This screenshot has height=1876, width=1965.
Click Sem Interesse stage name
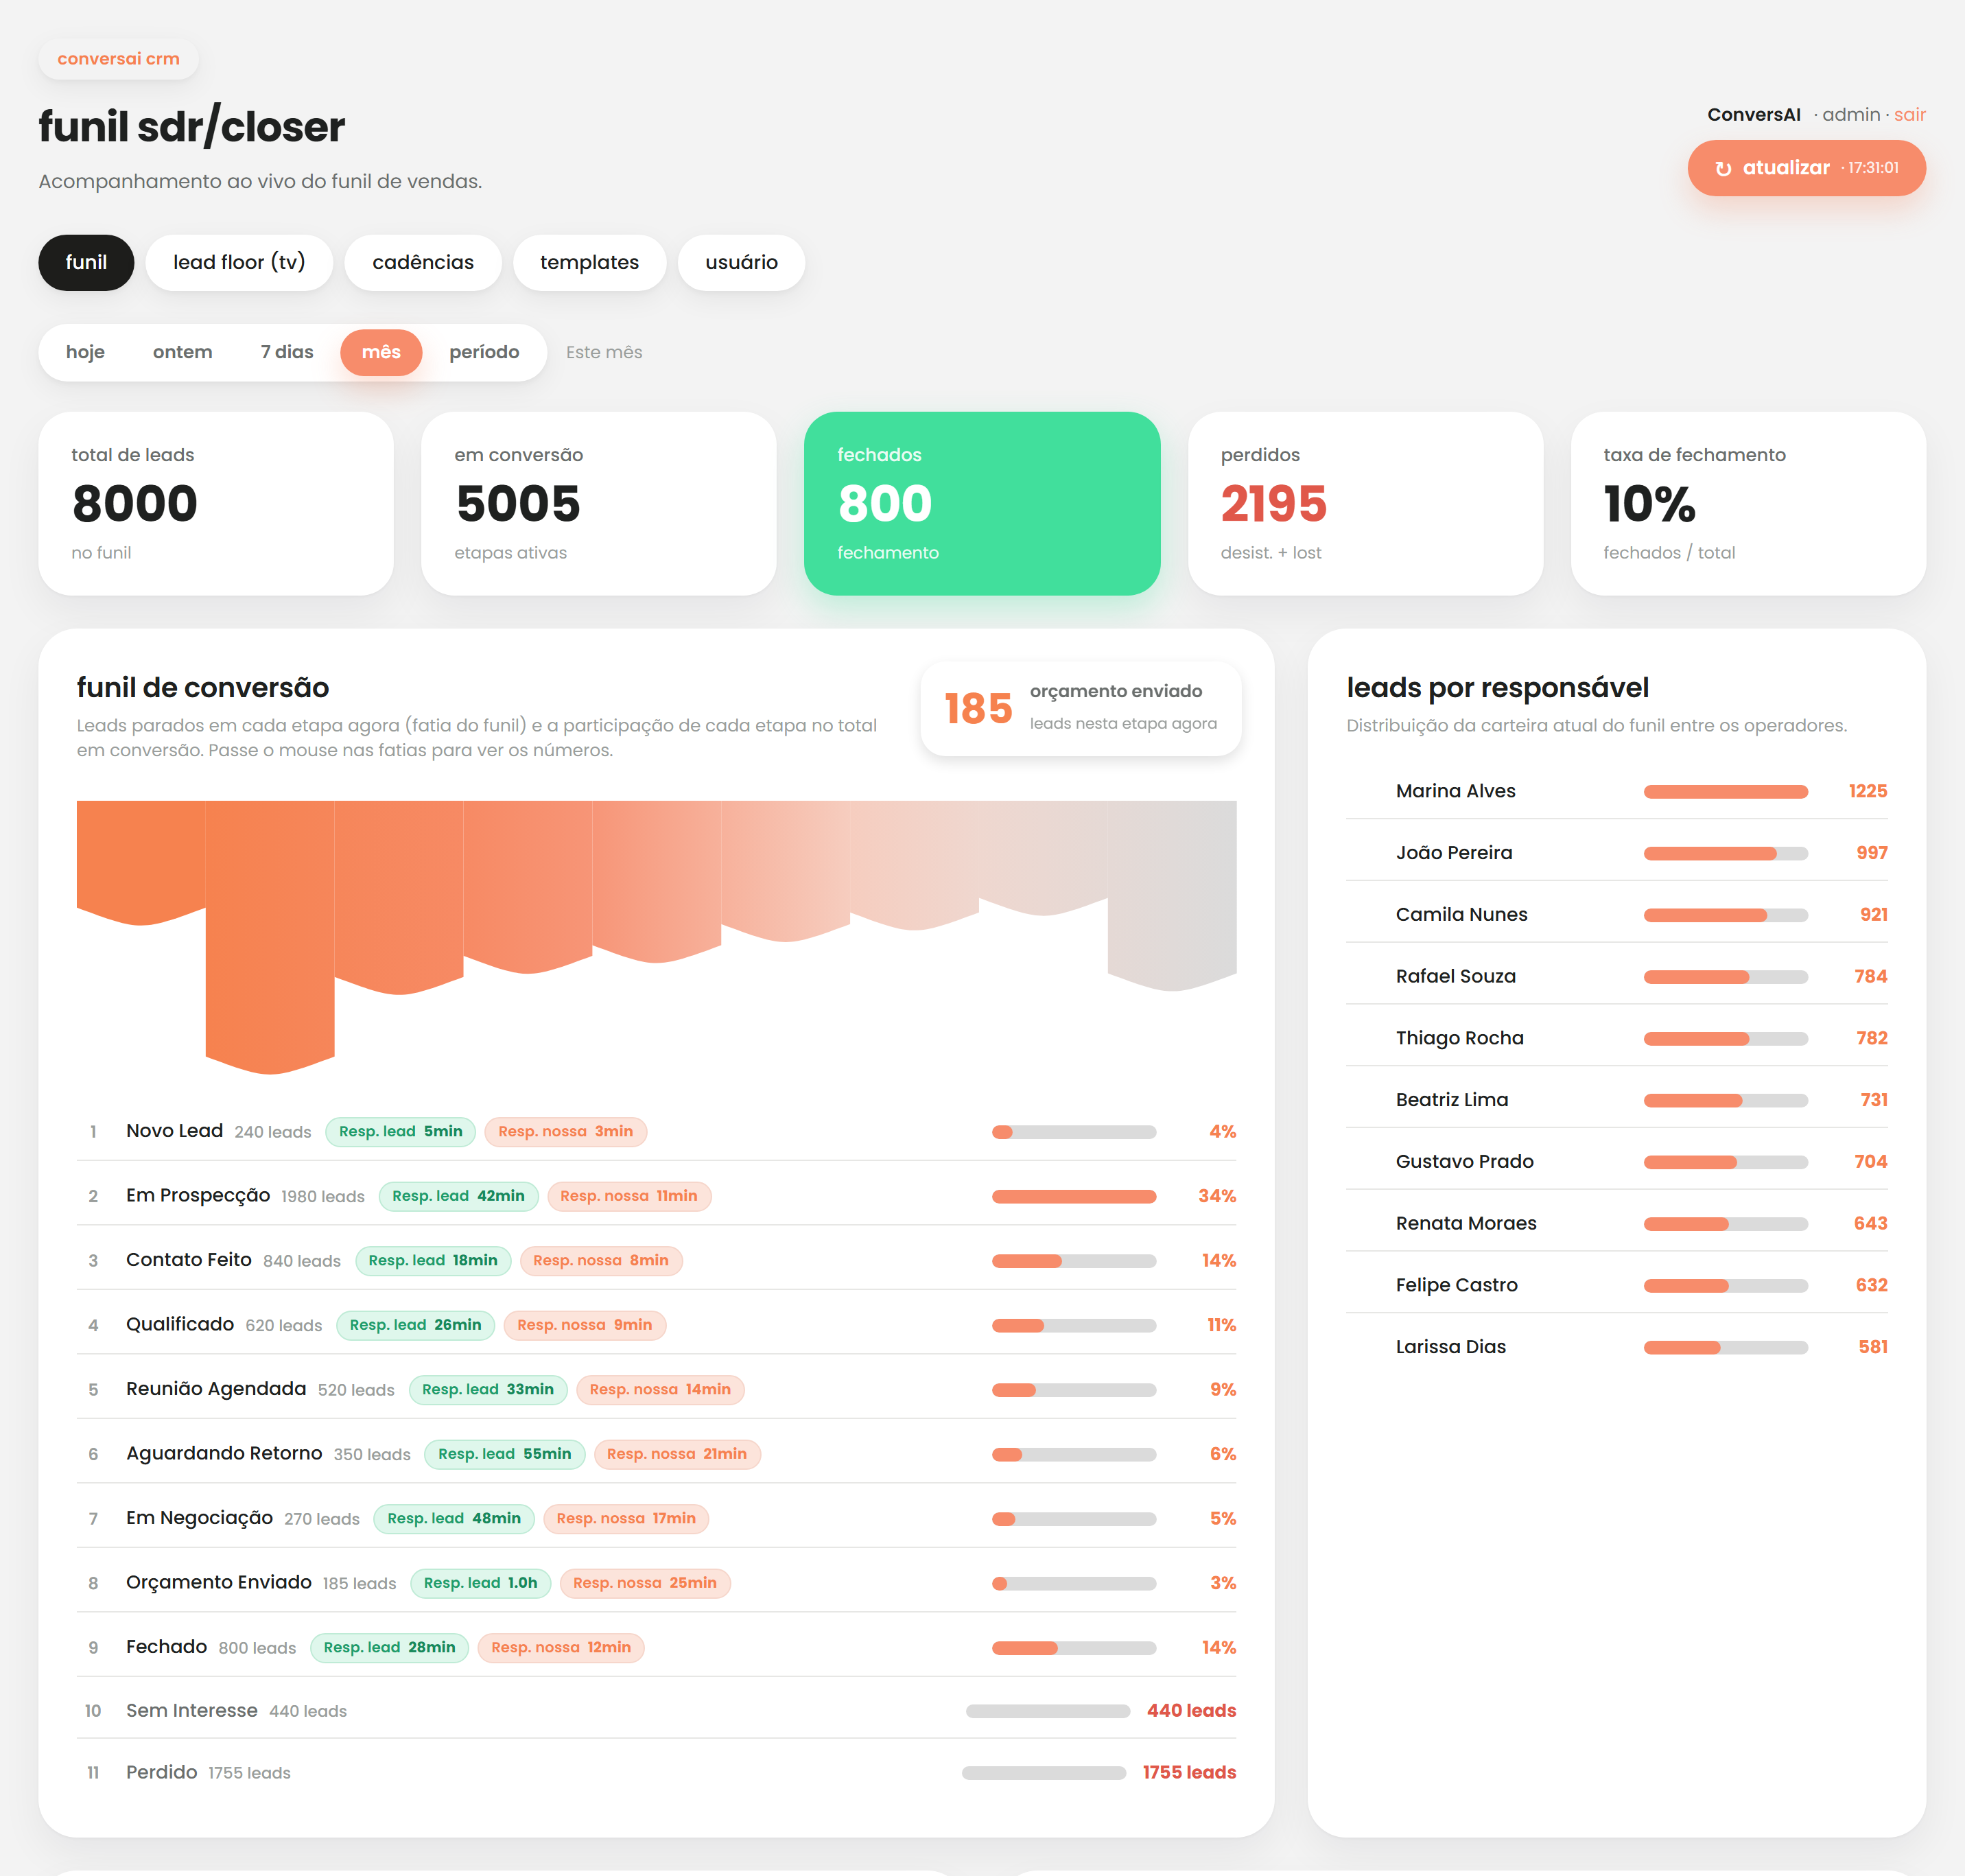coord(192,1711)
